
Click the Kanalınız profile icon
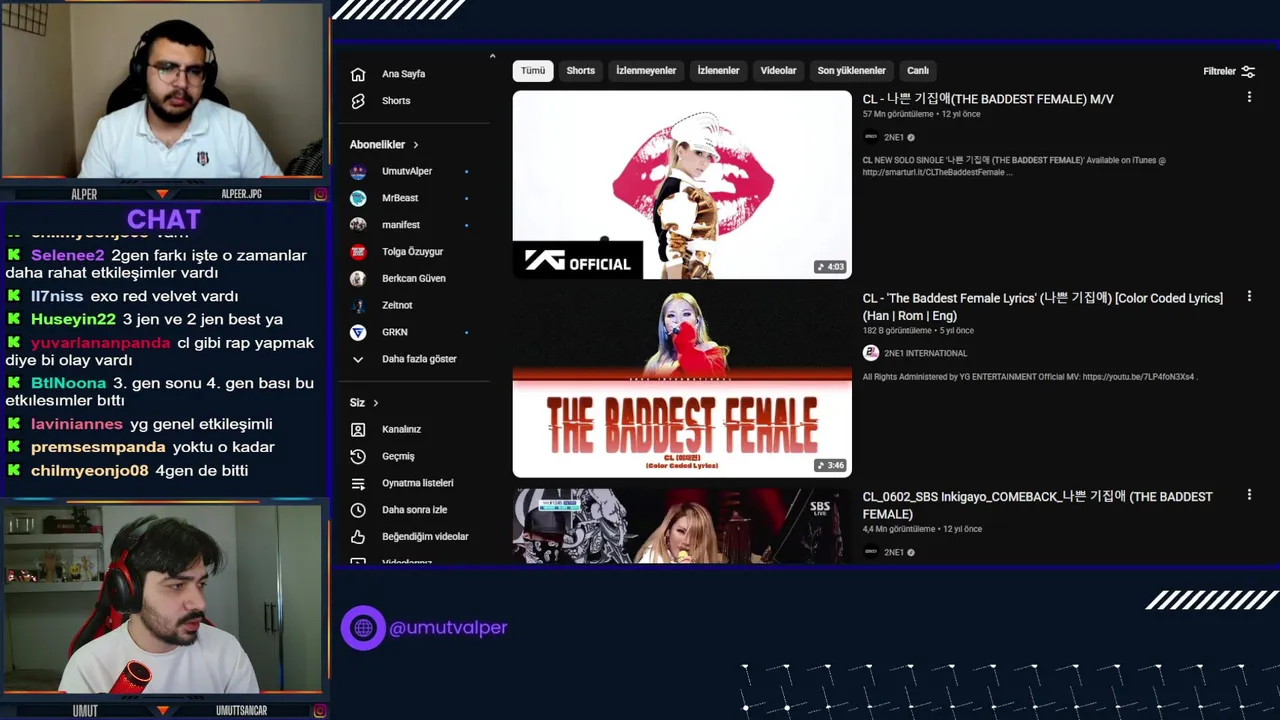[358, 429]
